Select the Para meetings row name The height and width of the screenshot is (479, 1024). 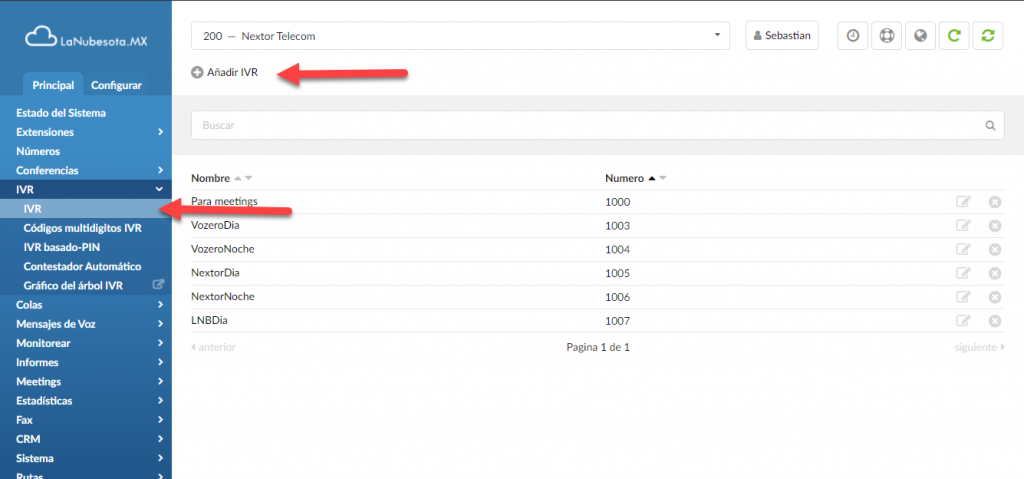224,201
